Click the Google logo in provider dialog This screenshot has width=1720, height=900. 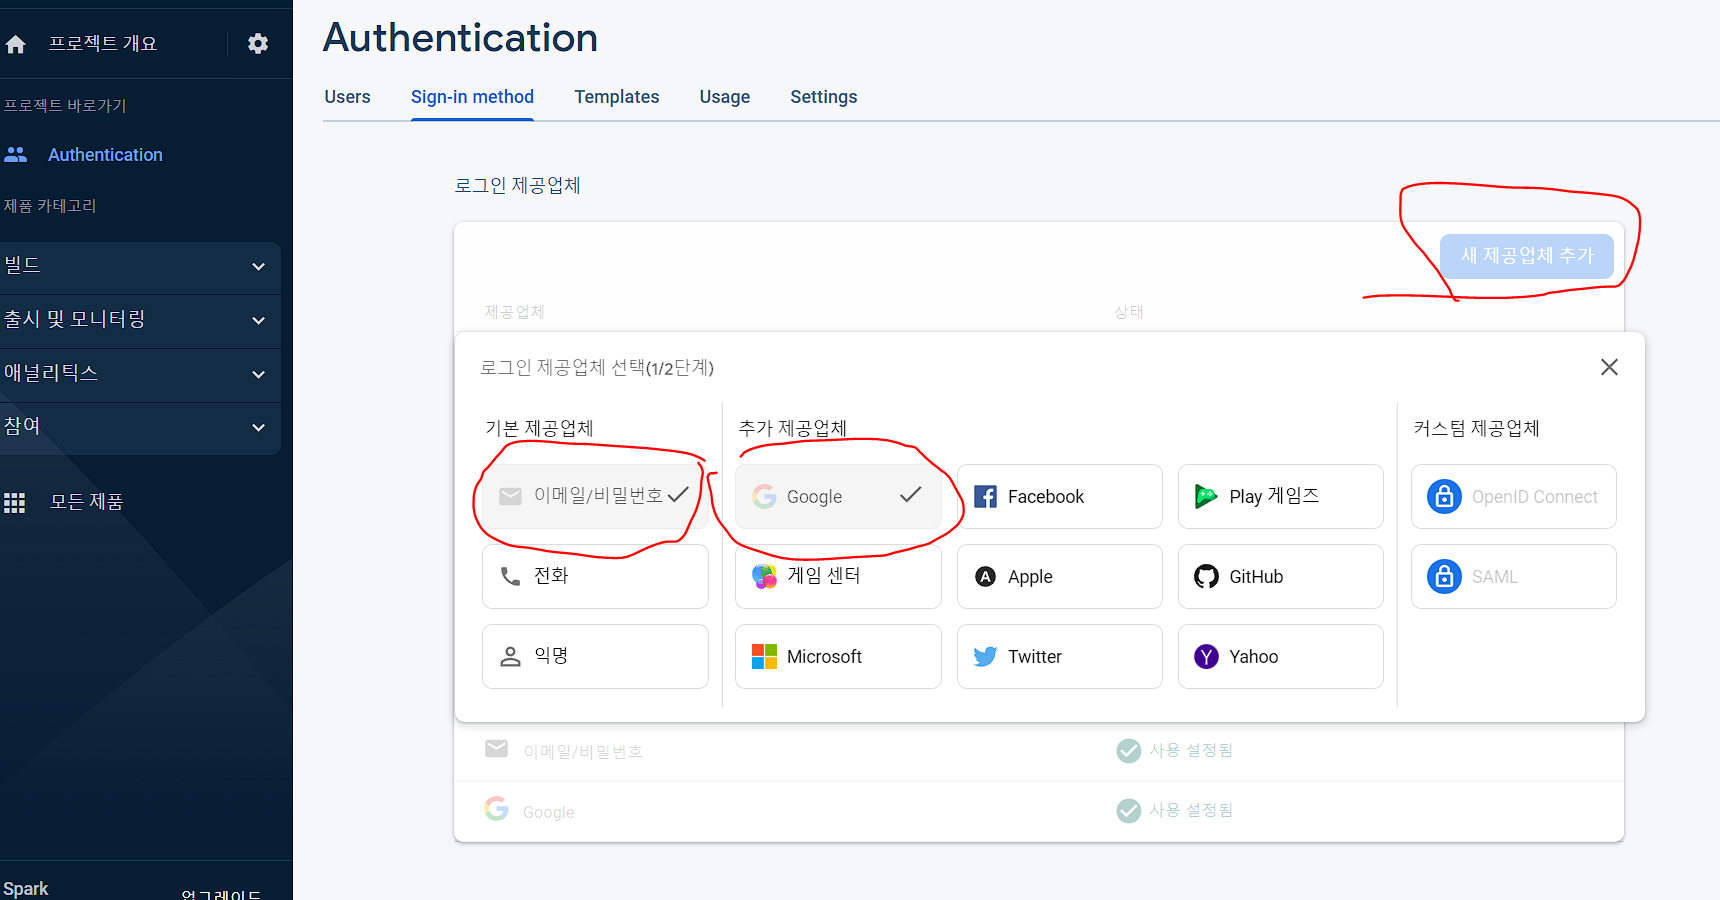coord(764,497)
